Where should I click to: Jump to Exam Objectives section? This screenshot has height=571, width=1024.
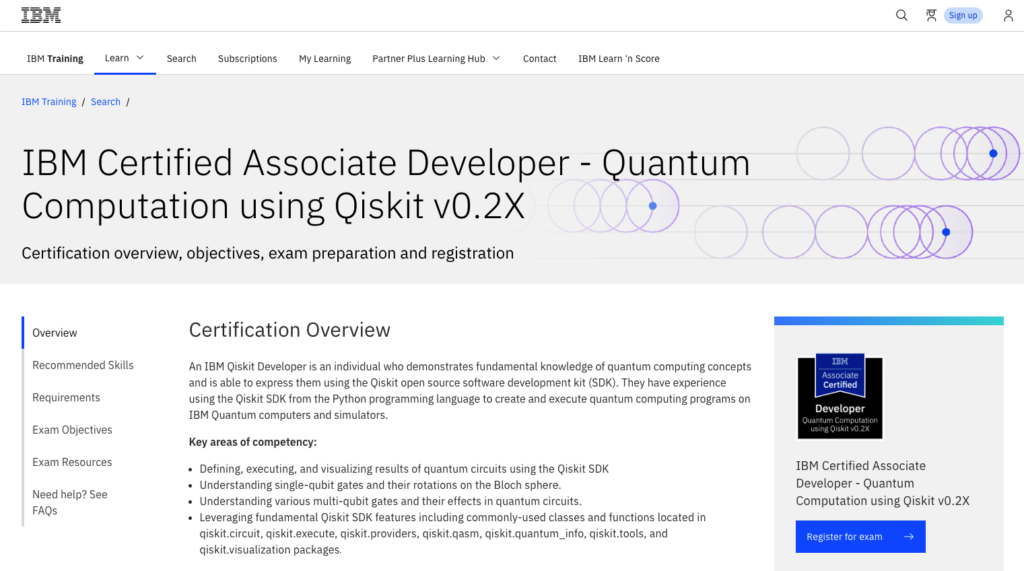pos(72,430)
